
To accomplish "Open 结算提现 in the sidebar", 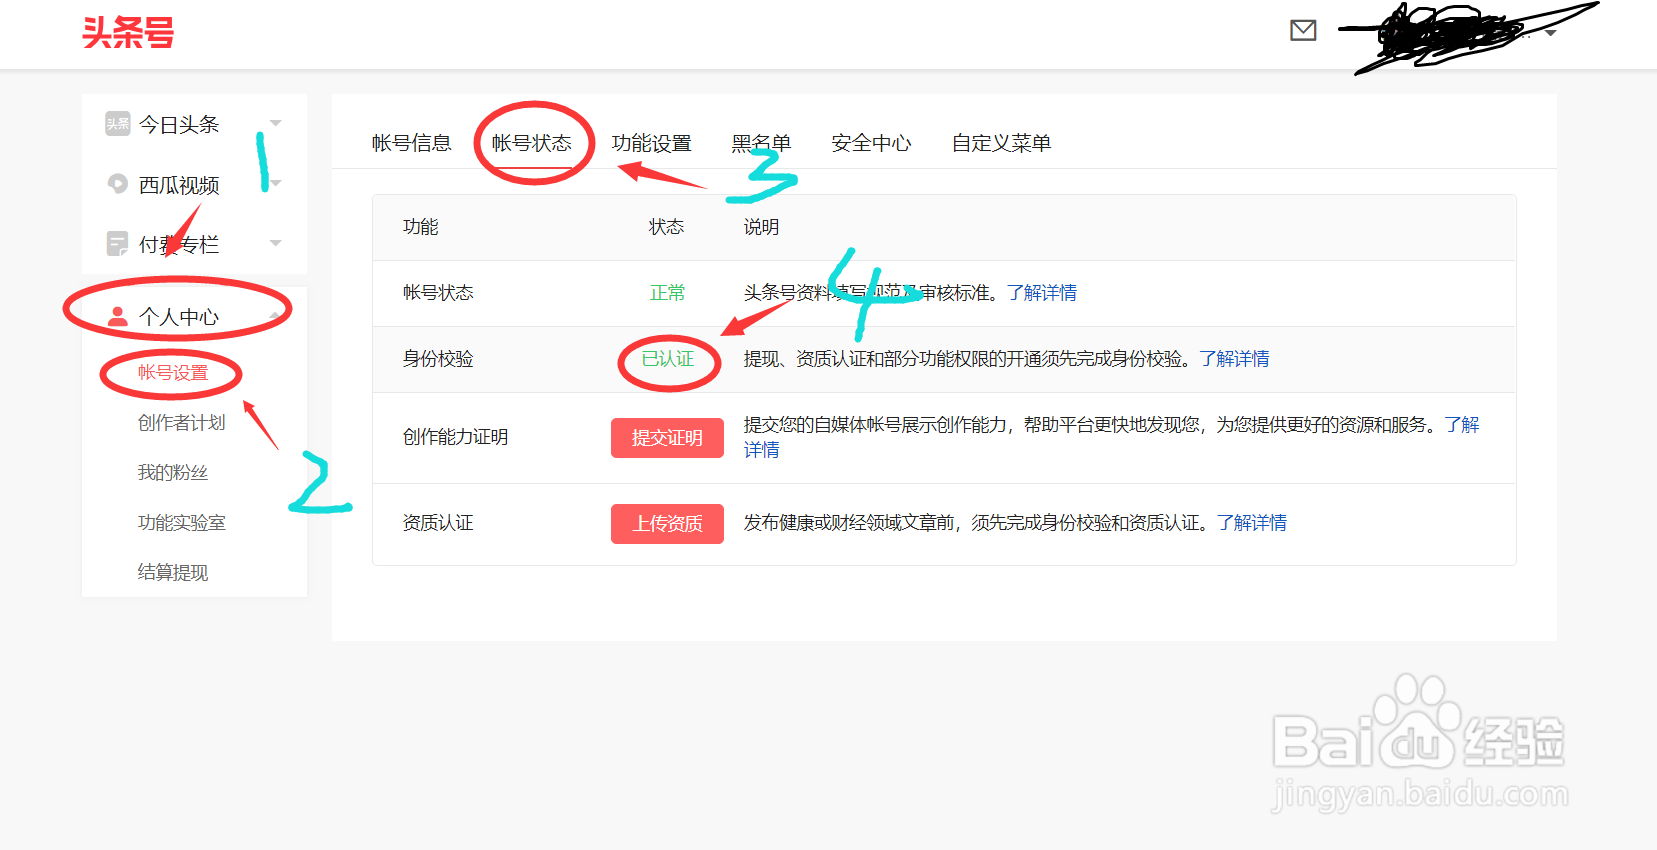I will click(x=173, y=573).
